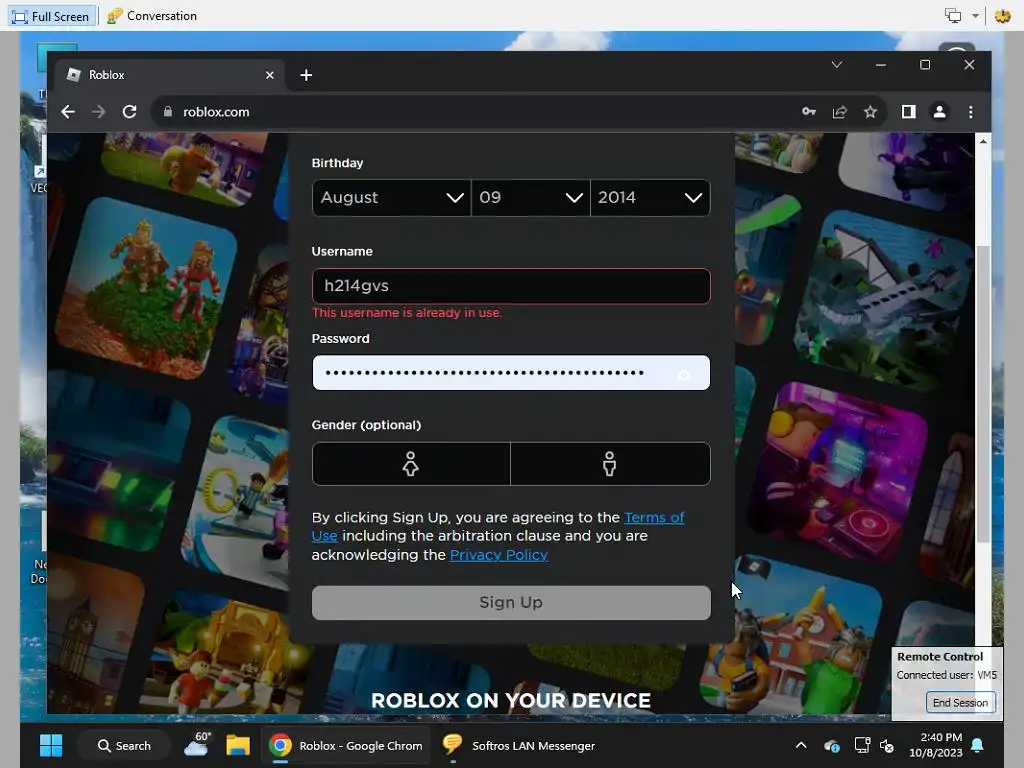
Task: Open the network tray icon
Action: pyautogui.click(x=862, y=745)
